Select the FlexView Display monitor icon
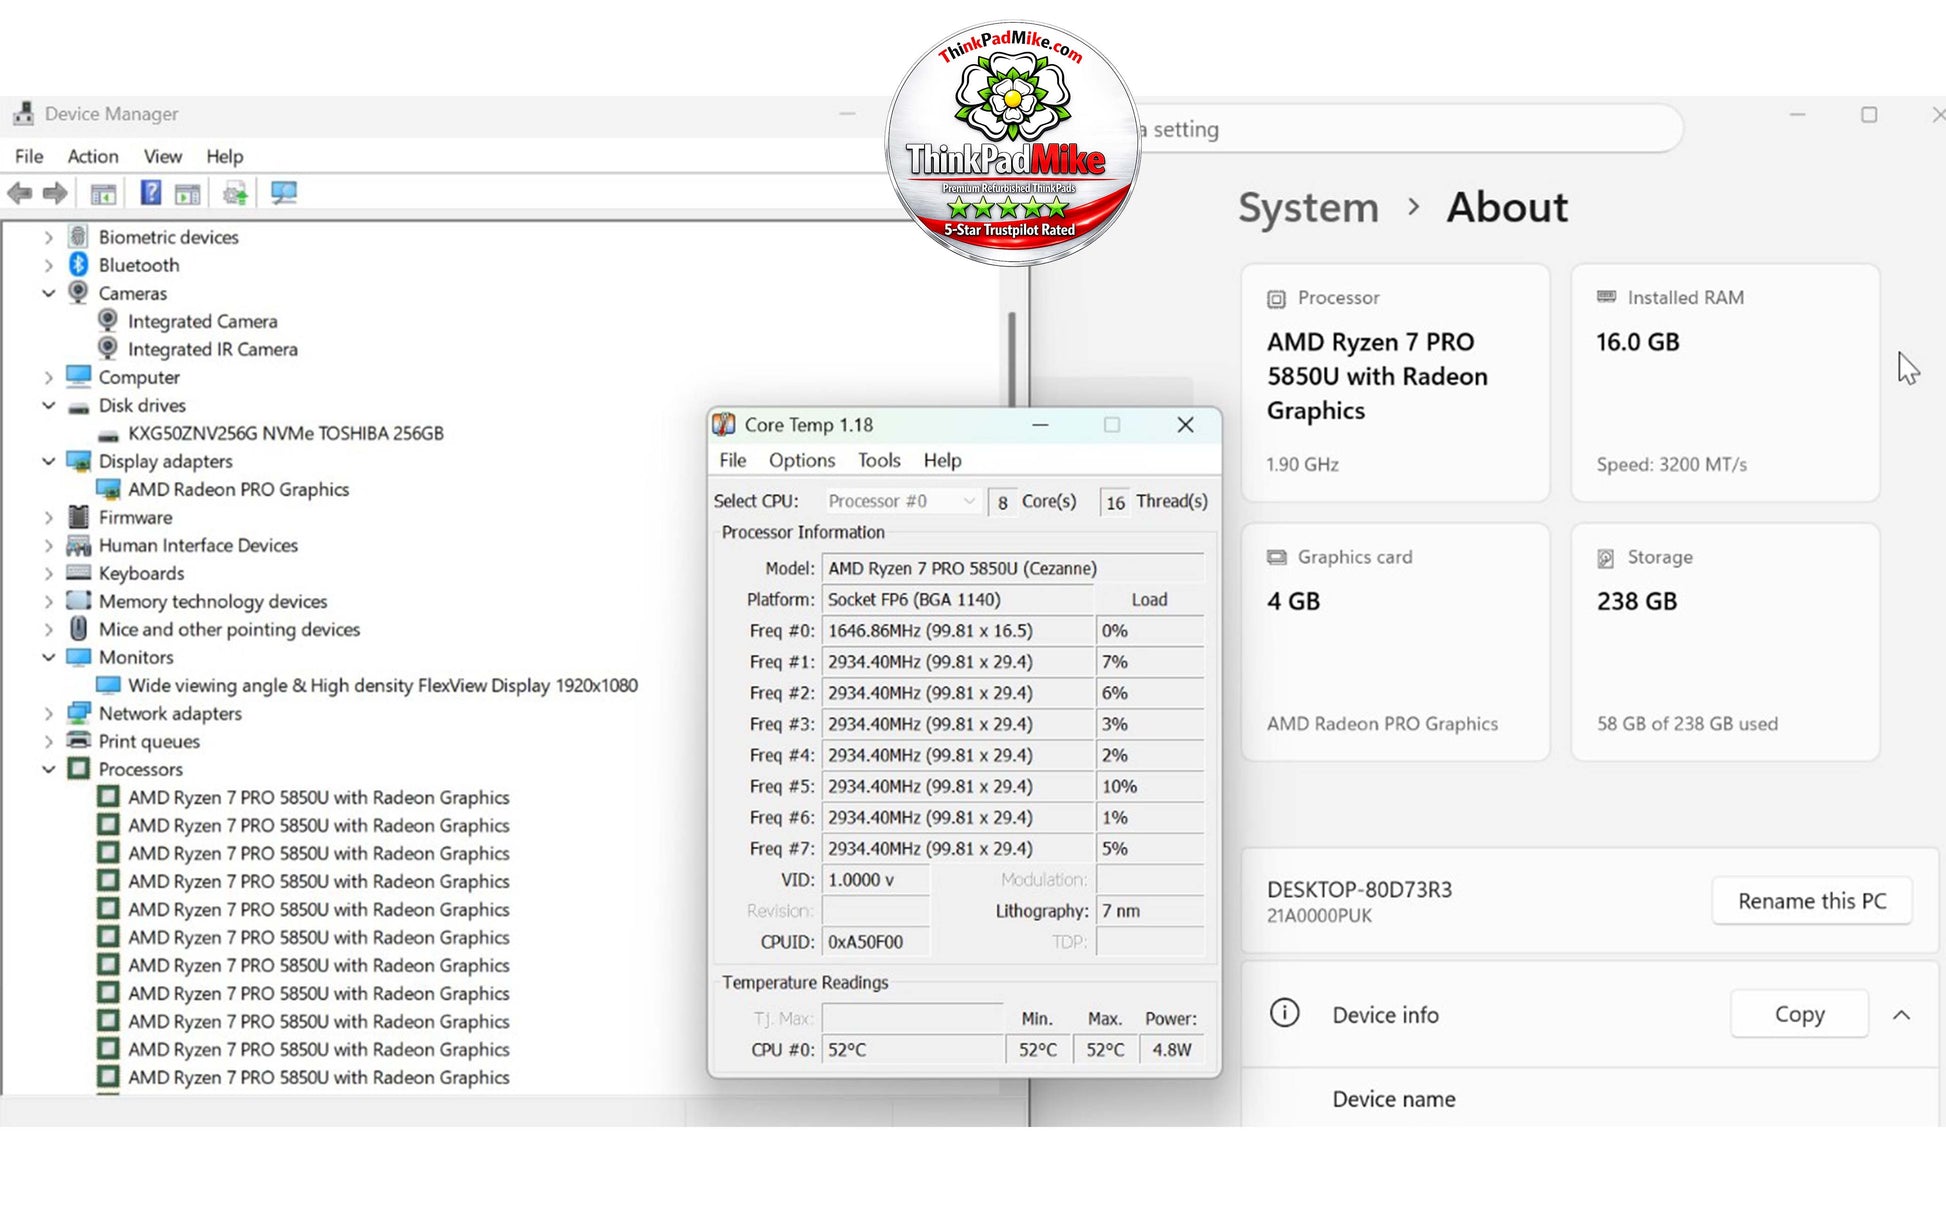This screenshot has width=1946, height=1223. coord(108,685)
